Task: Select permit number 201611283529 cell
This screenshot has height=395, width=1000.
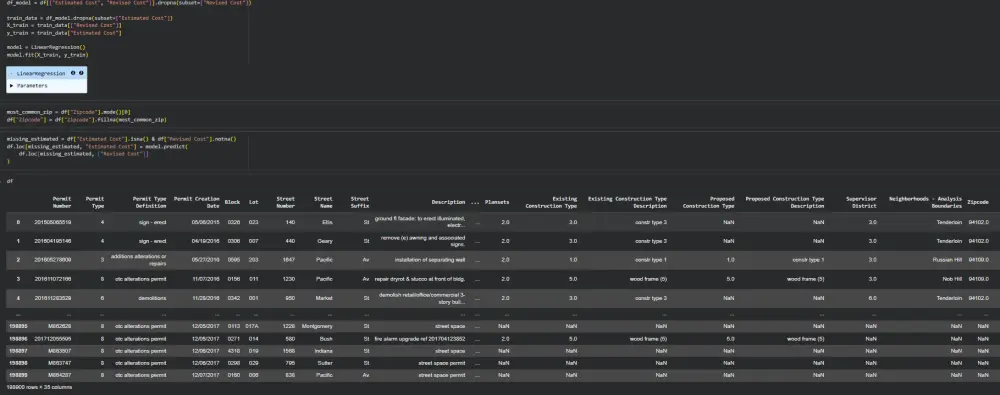Action: coord(53,299)
